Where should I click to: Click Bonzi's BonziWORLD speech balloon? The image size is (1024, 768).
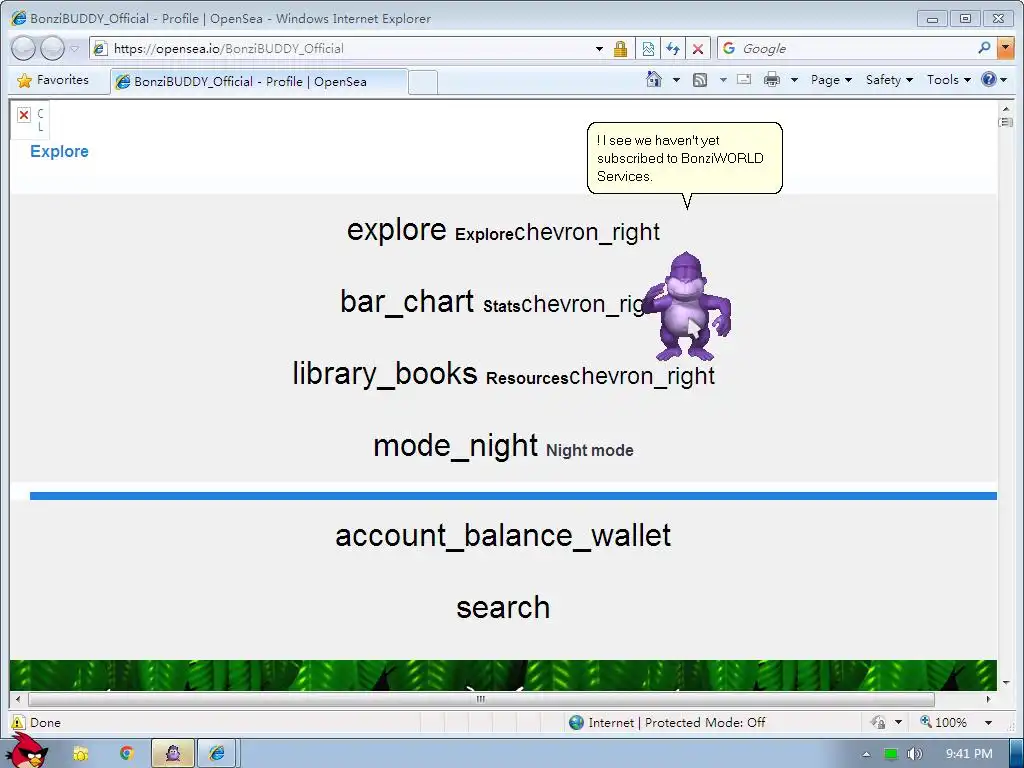point(684,158)
